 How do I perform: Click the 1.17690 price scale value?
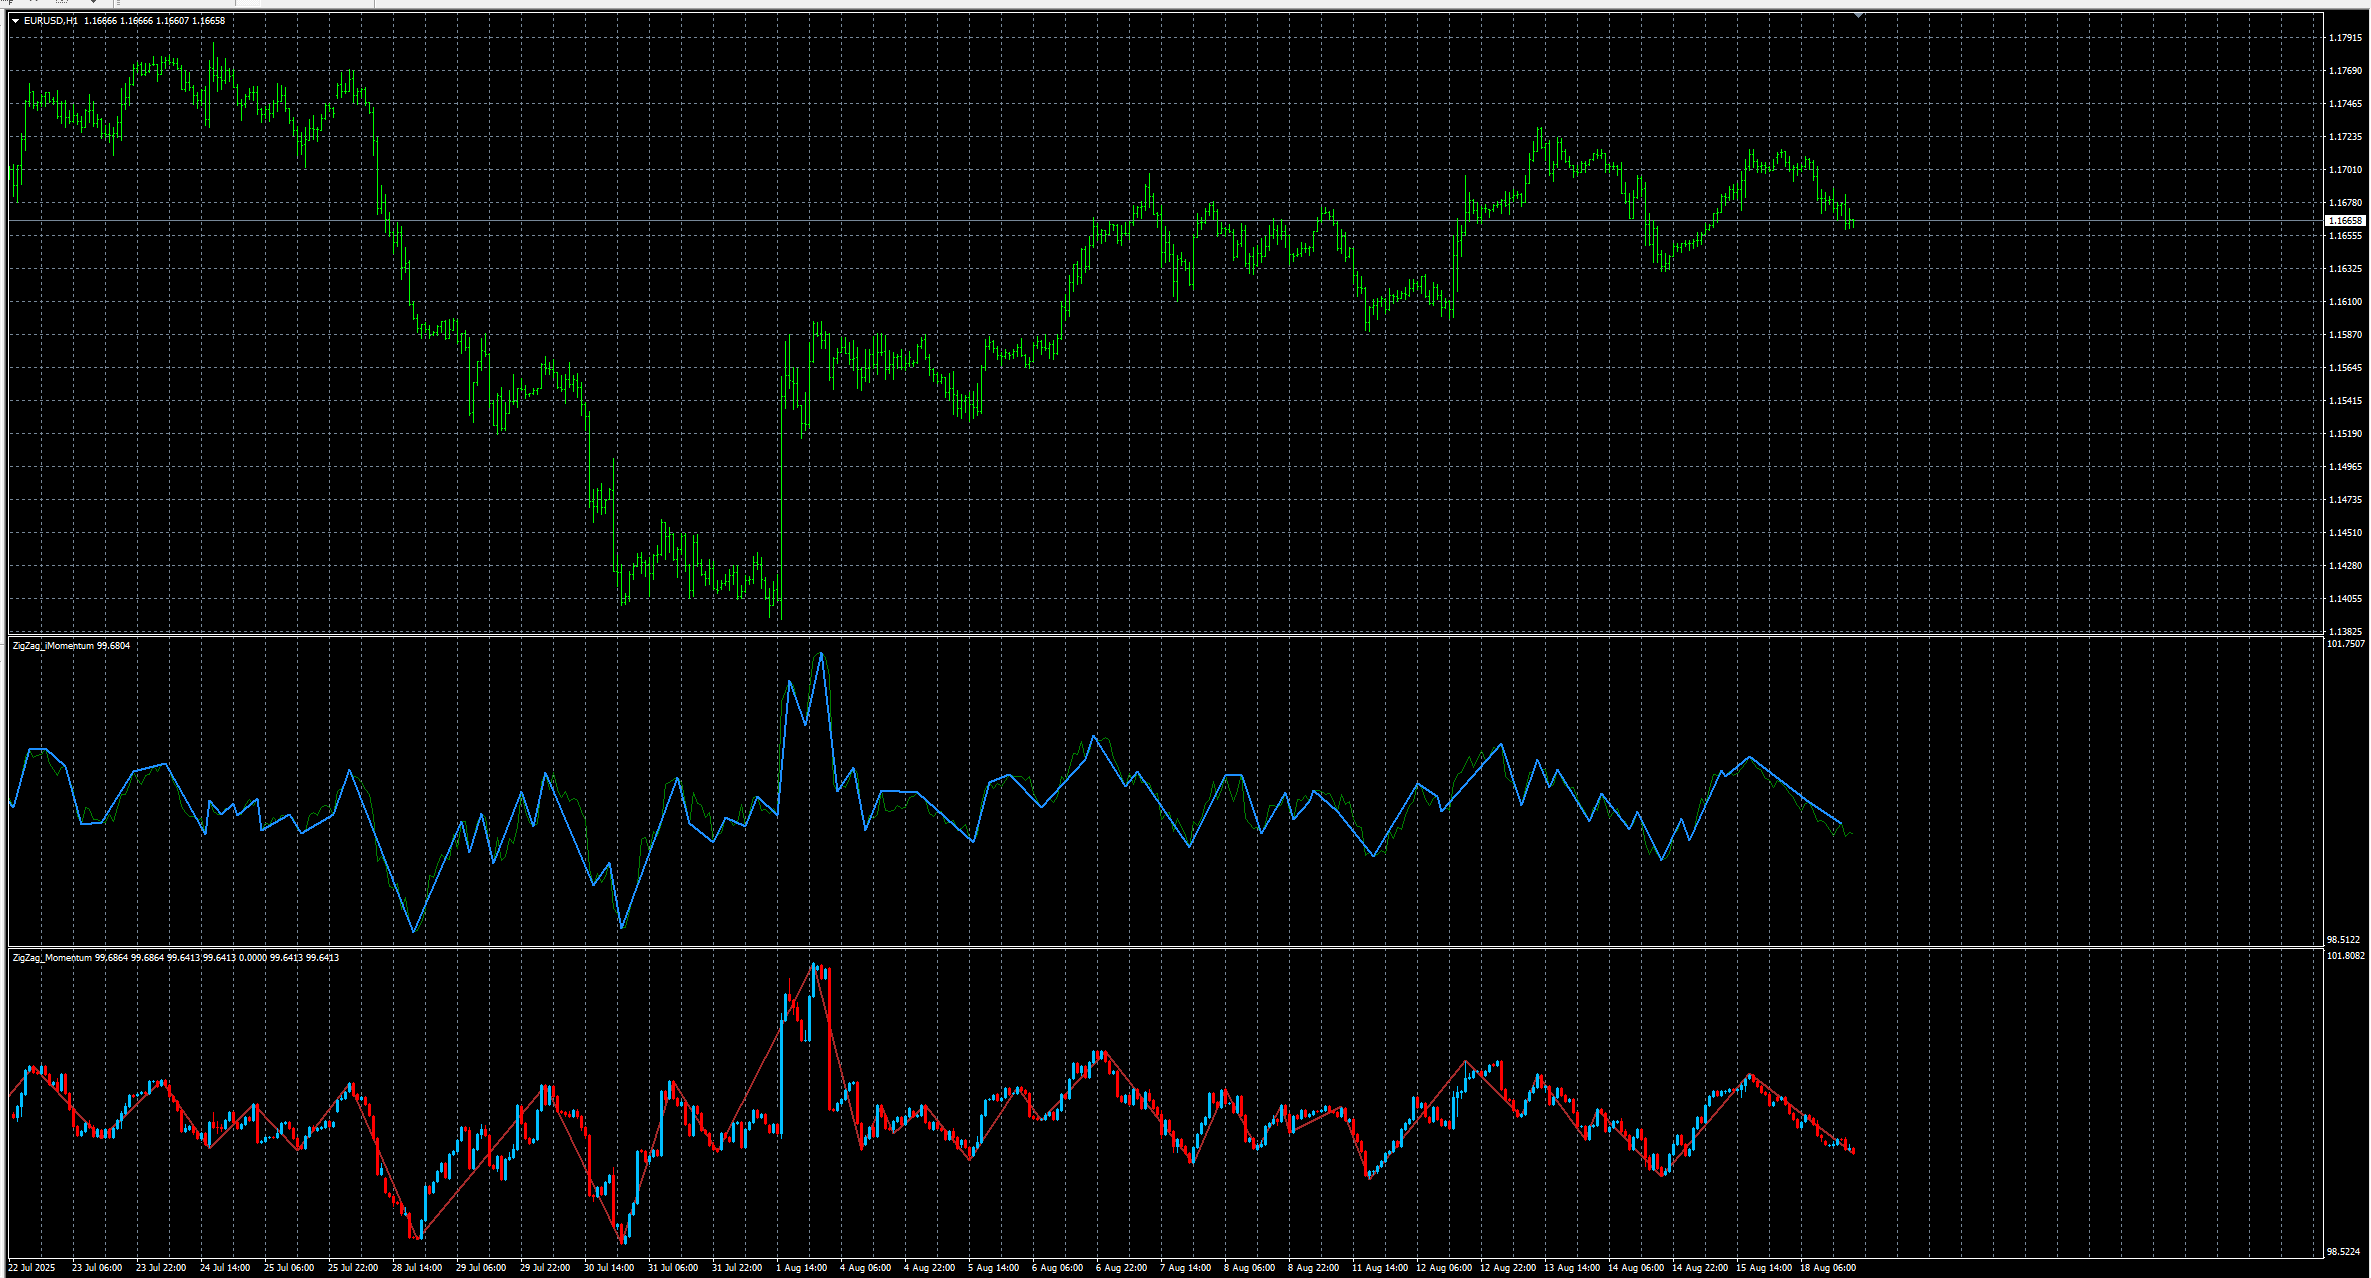click(x=2345, y=71)
